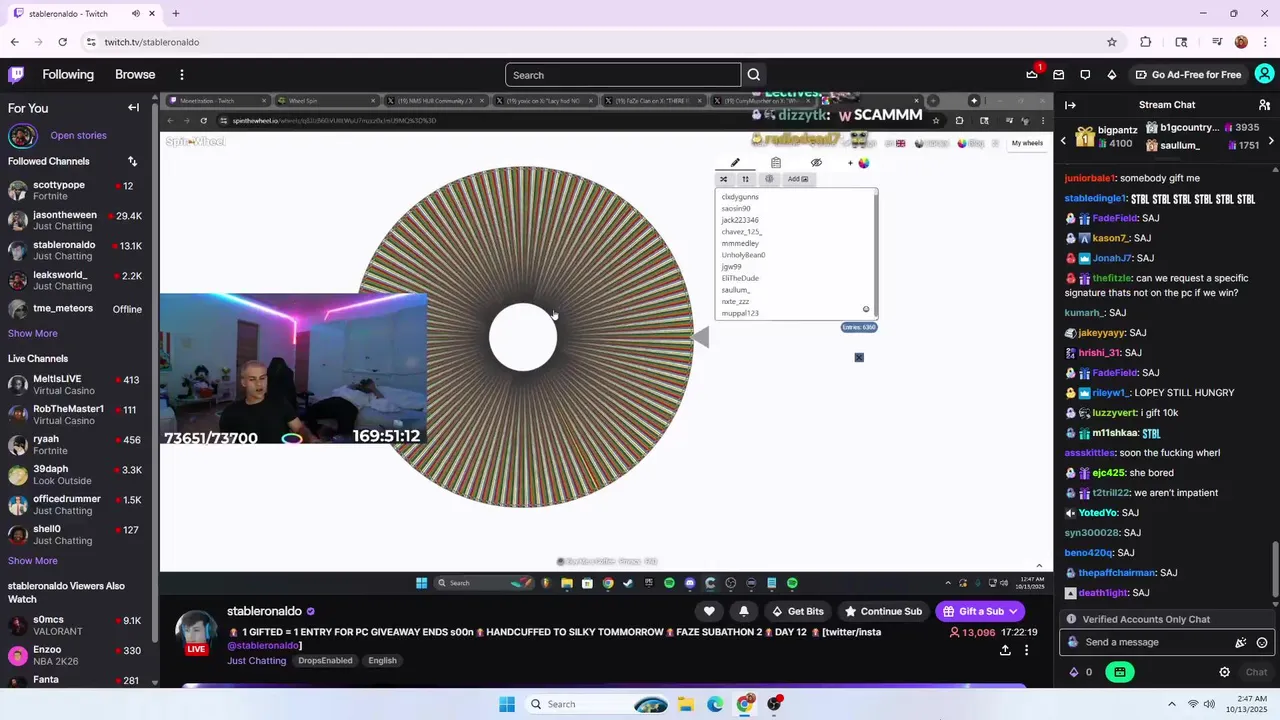The height and width of the screenshot is (720, 1280).
Task: Open the Browse tab
Action: (x=135, y=75)
